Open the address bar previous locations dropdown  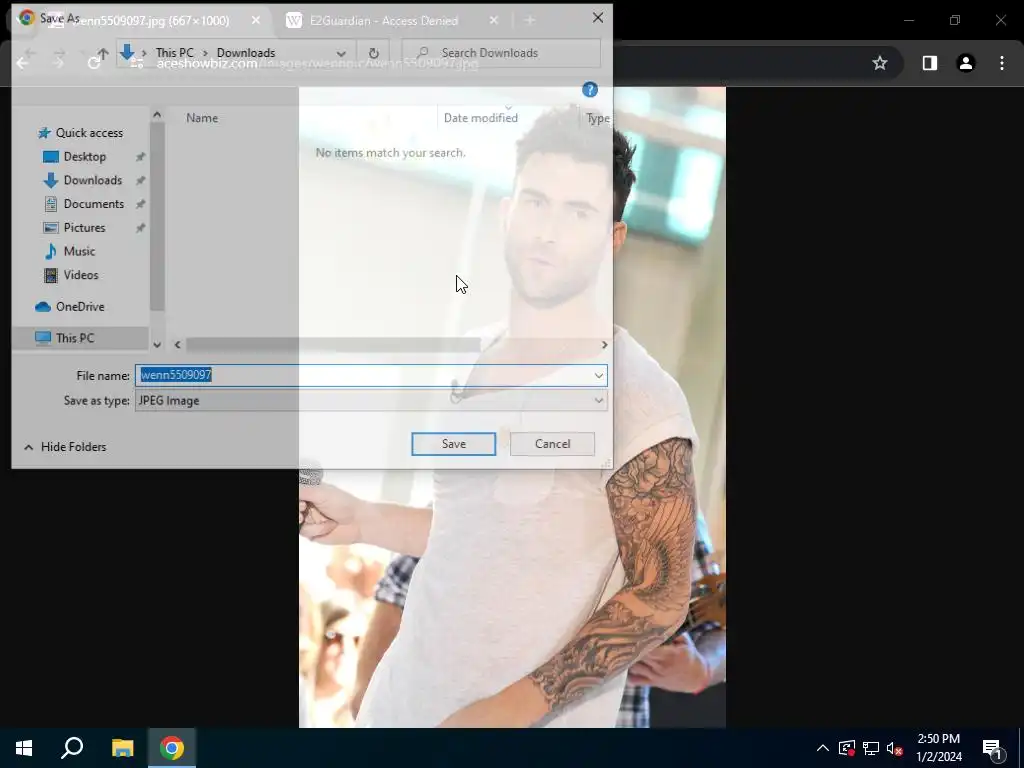tap(341, 53)
